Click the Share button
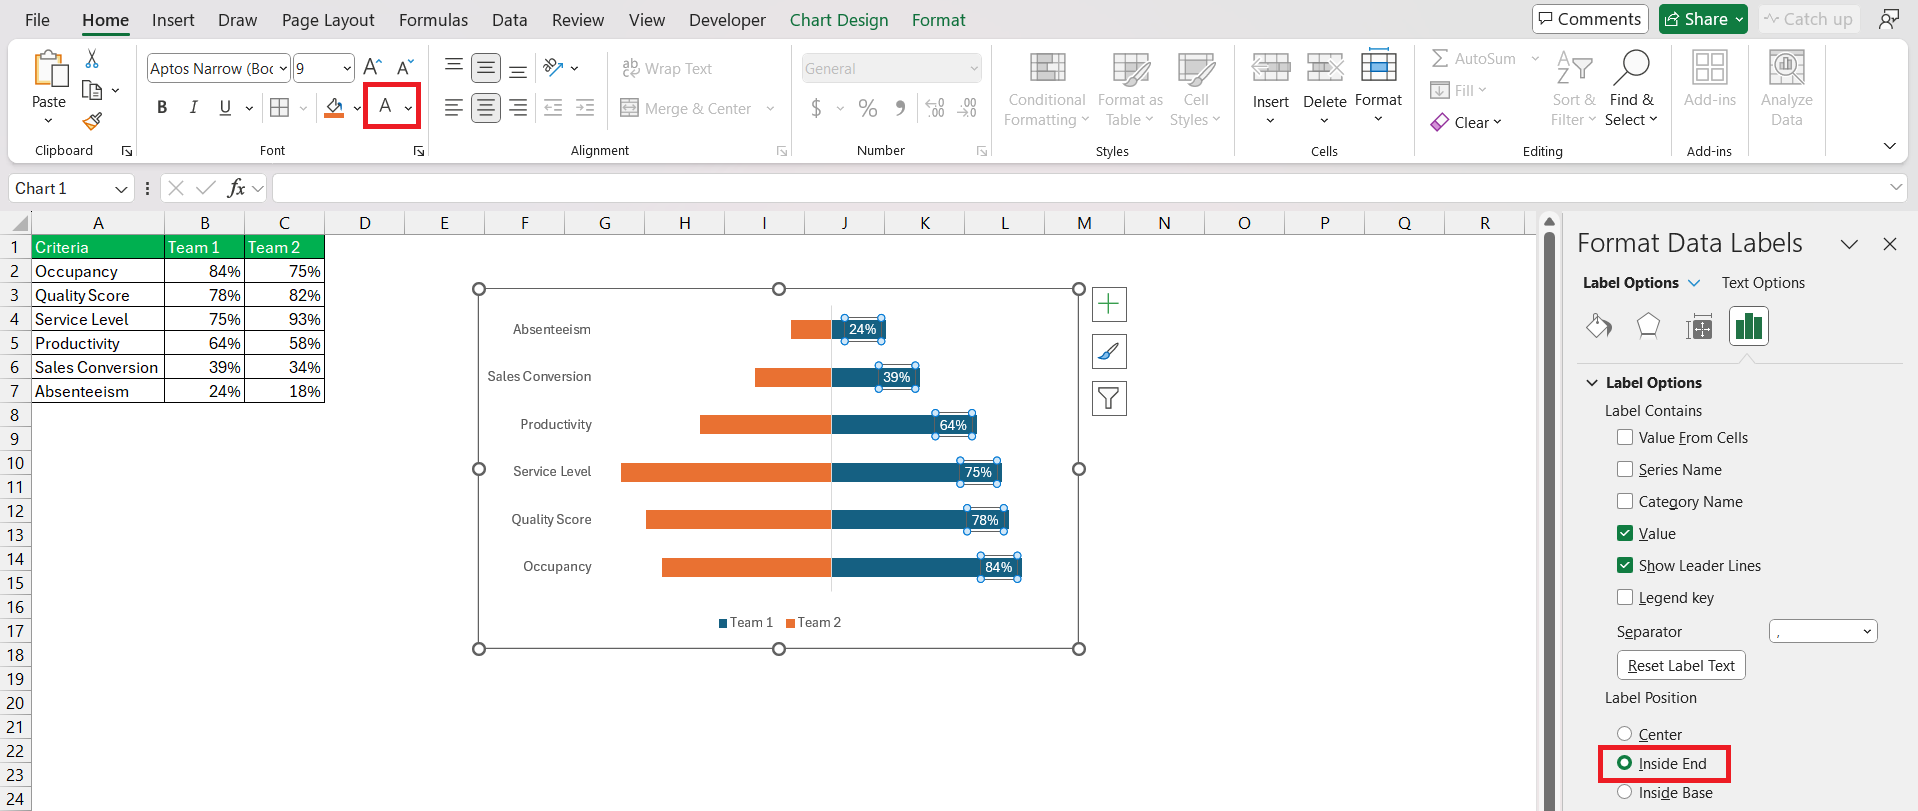 (1703, 19)
